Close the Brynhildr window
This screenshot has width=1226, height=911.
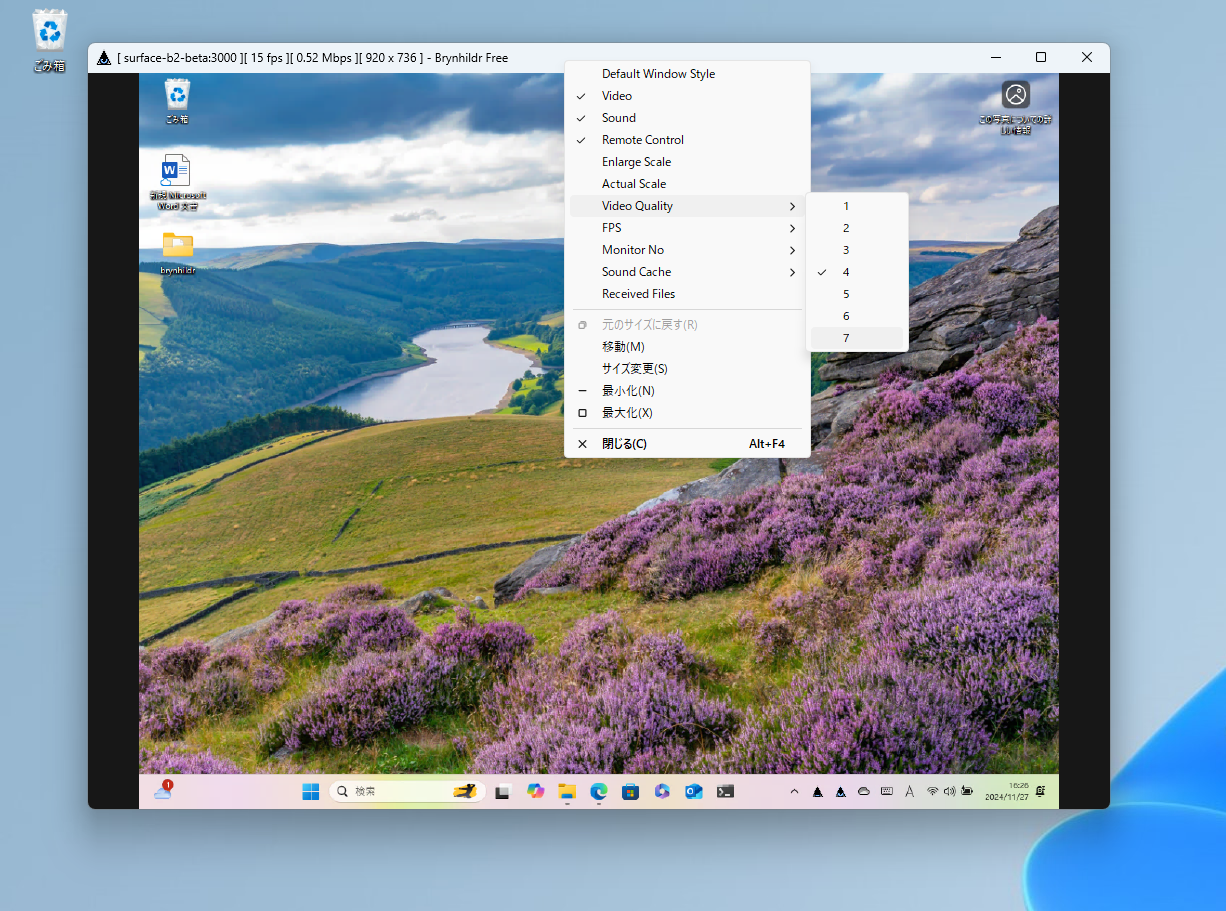pos(1087,58)
